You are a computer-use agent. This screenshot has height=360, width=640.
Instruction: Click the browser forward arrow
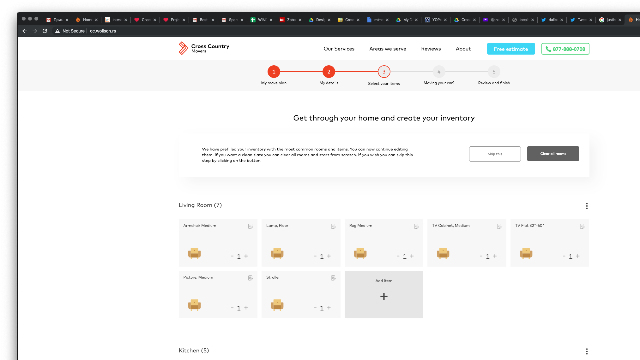[35, 31]
